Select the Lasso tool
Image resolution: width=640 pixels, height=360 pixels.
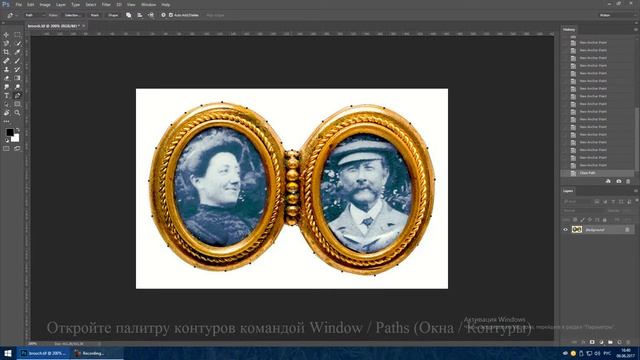[x=6, y=43]
